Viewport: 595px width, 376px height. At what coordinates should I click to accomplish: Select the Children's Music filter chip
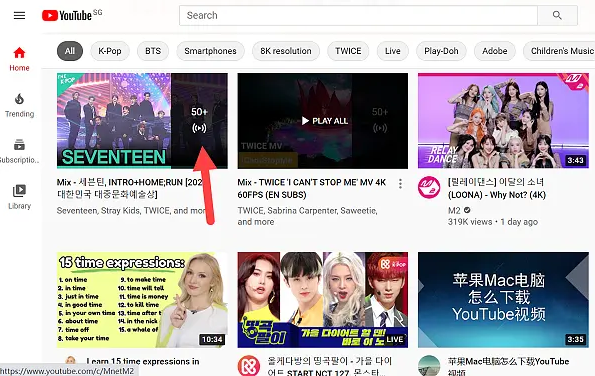[x=559, y=51]
